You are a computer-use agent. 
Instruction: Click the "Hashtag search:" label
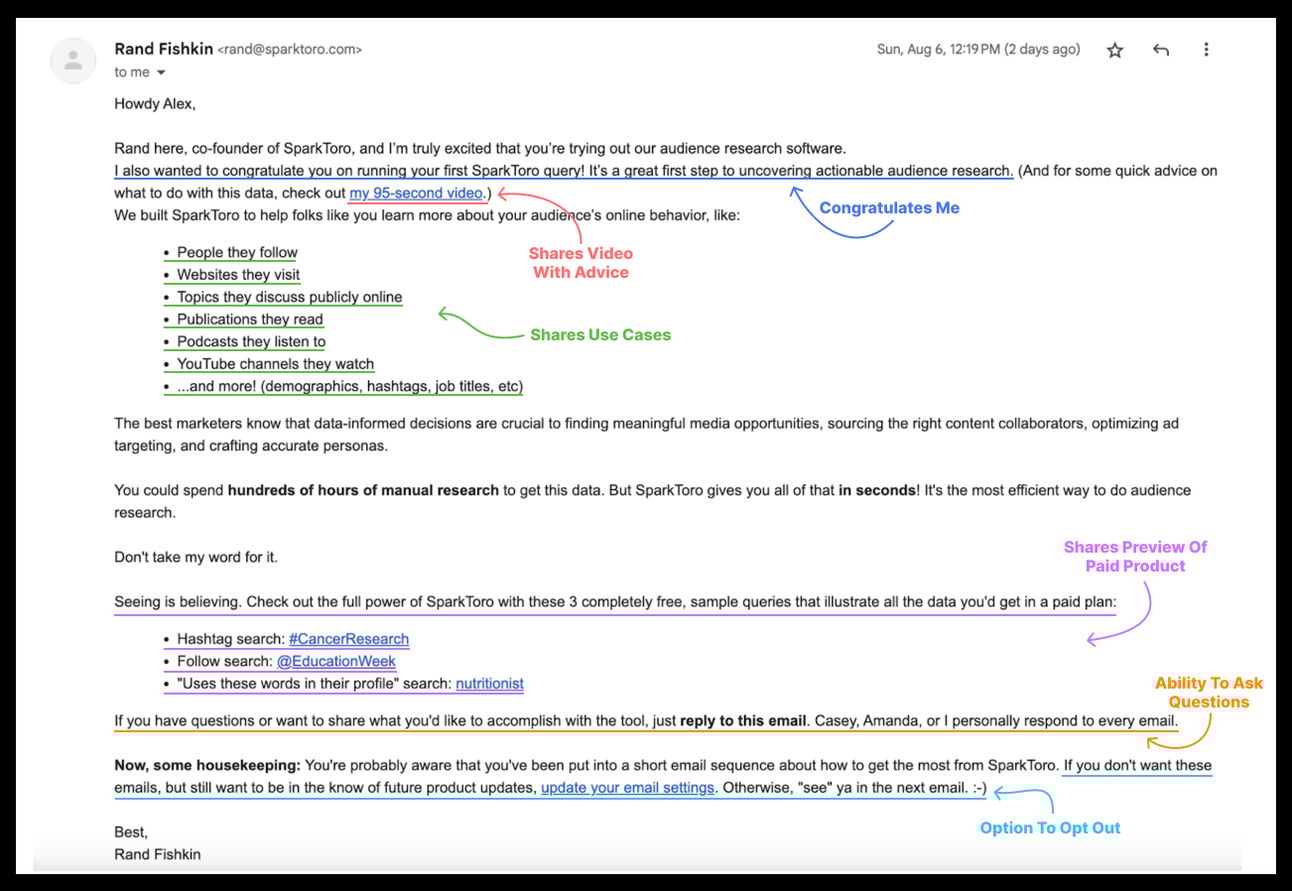[x=231, y=639]
